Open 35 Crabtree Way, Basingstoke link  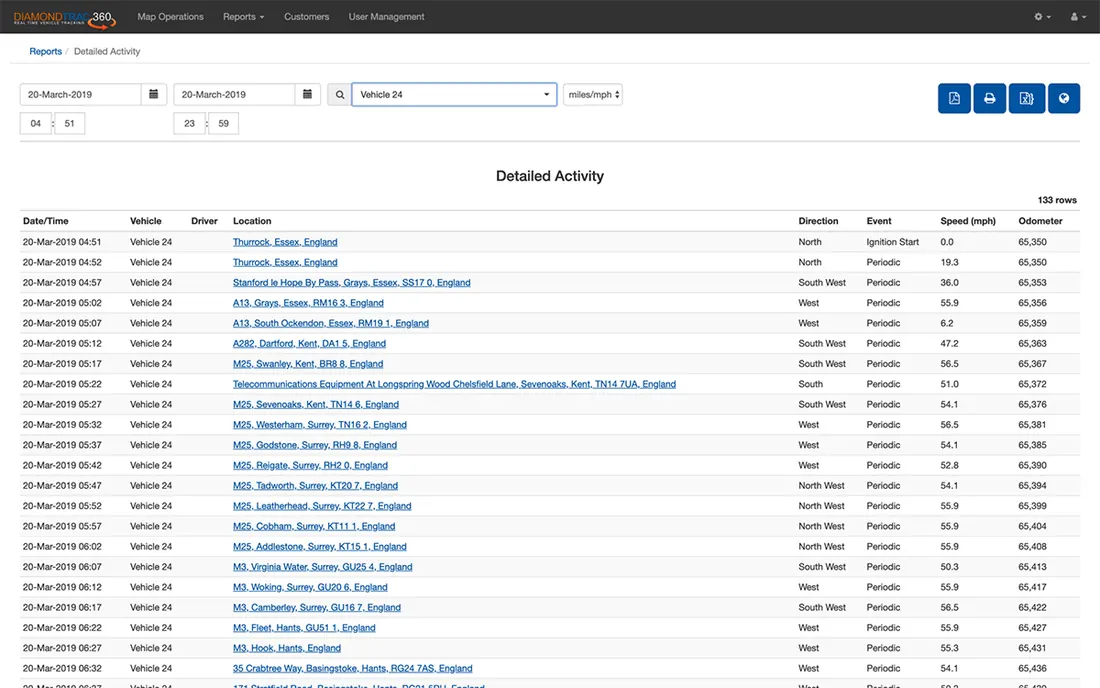pyautogui.click(x=352, y=669)
